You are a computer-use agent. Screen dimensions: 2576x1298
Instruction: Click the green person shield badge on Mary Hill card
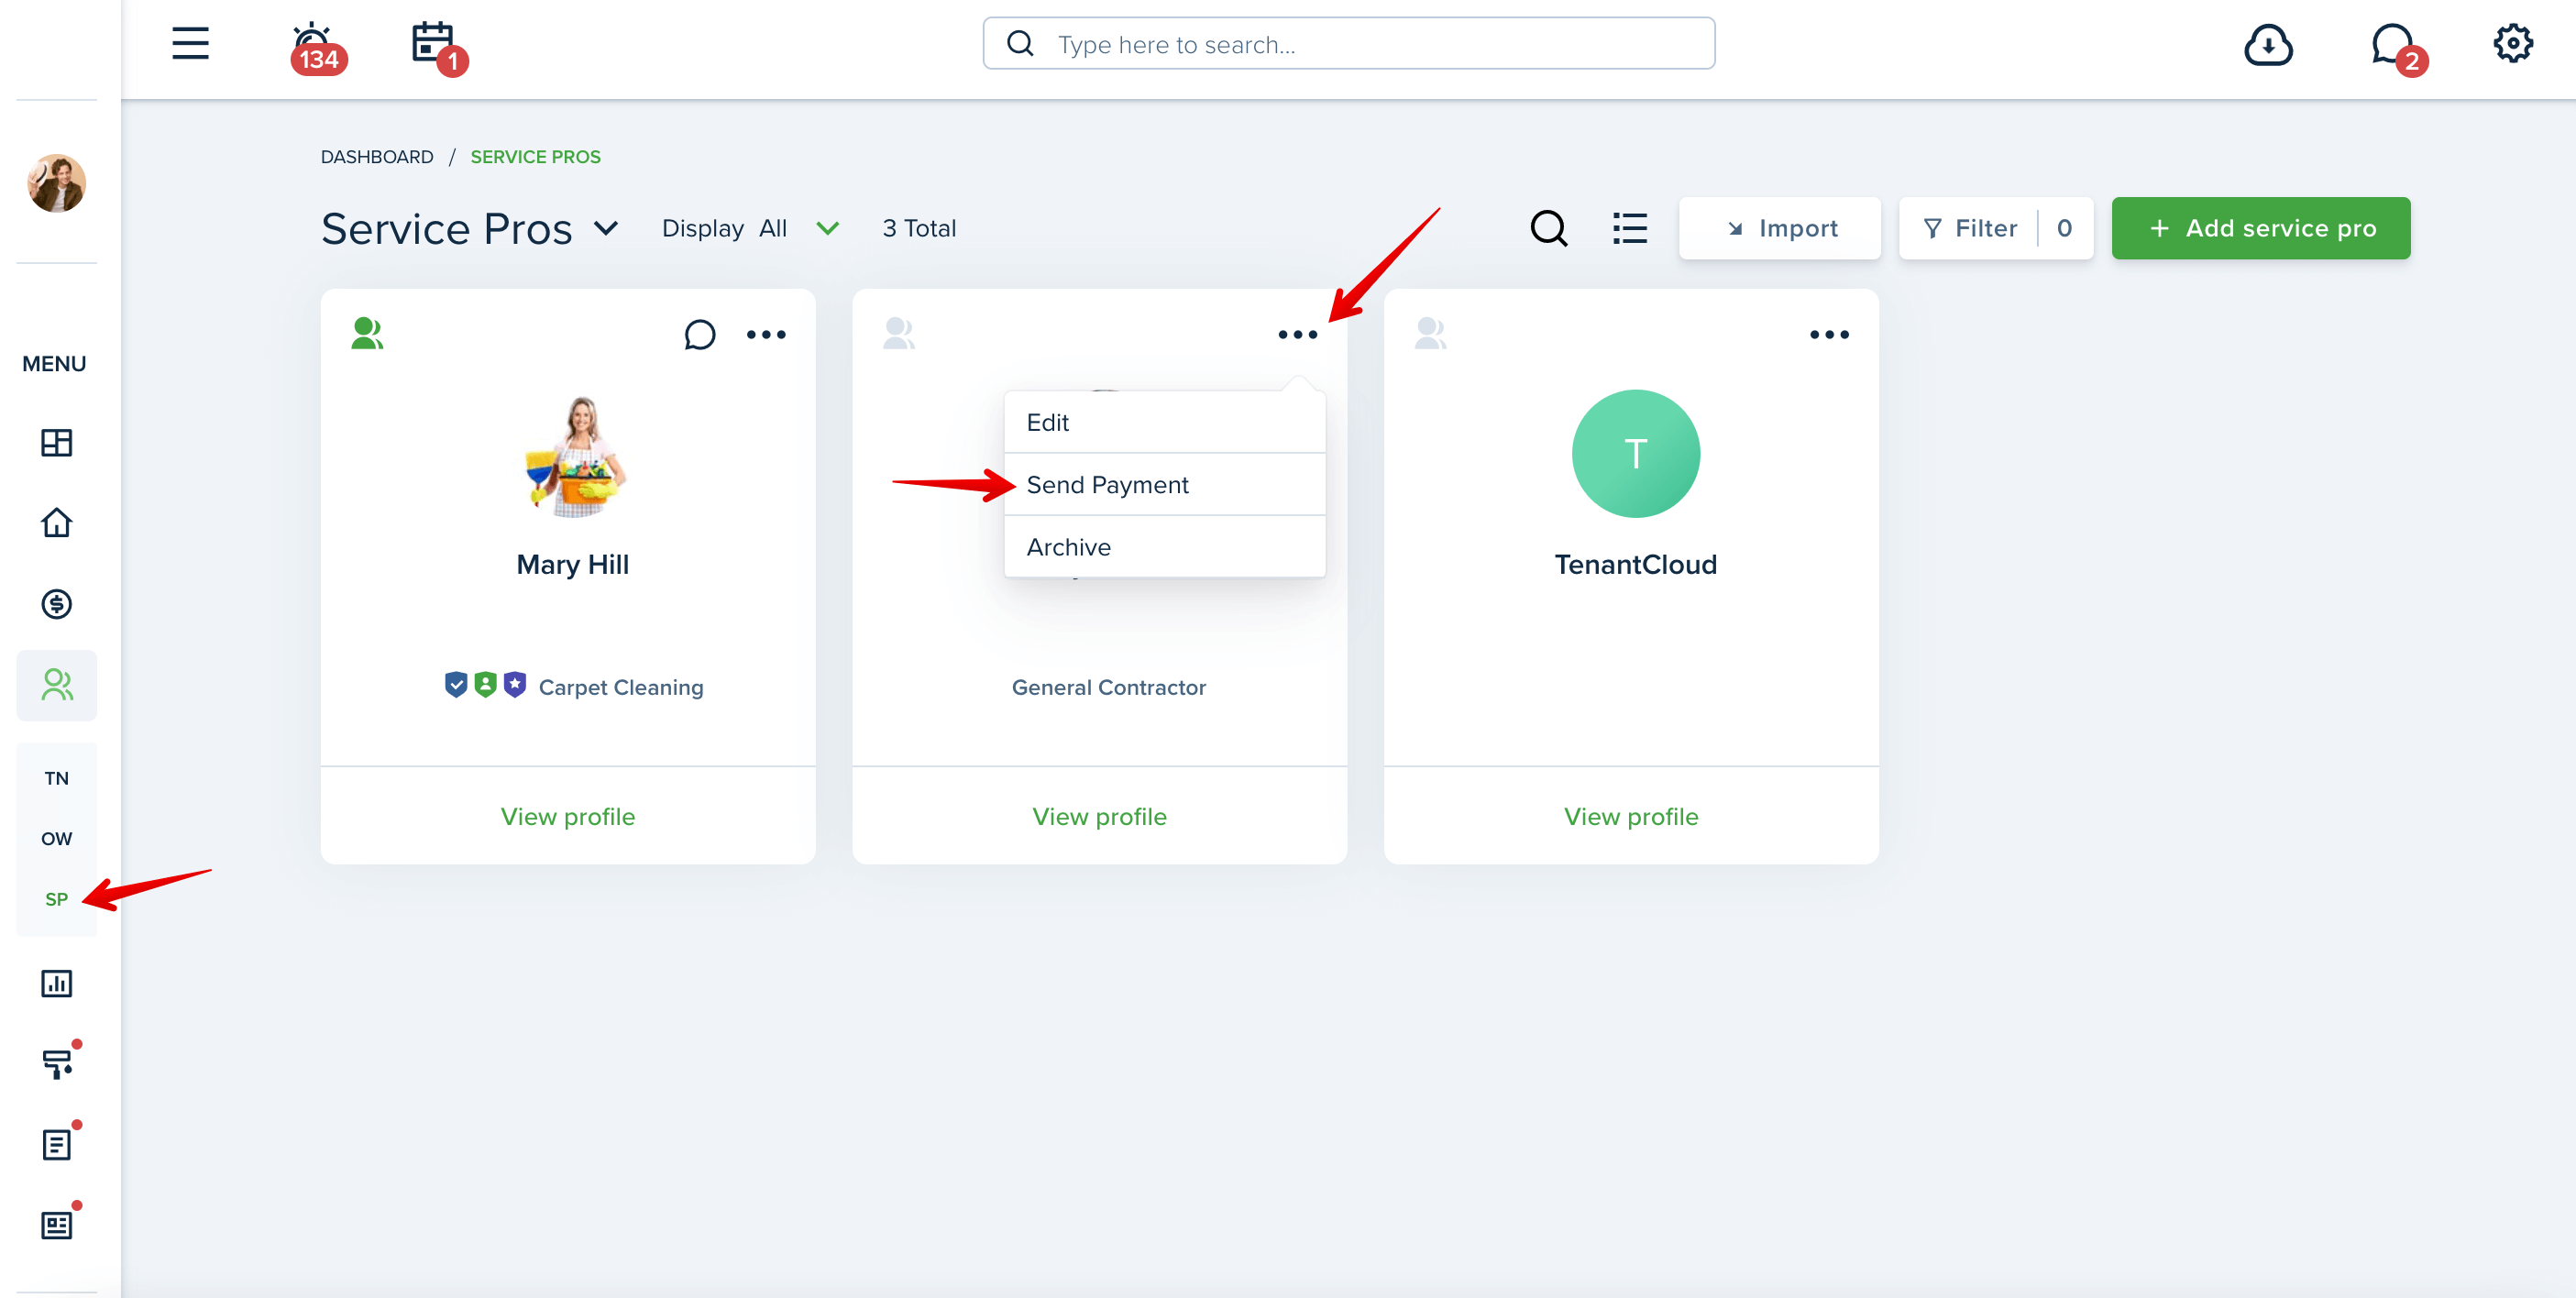[485, 685]
